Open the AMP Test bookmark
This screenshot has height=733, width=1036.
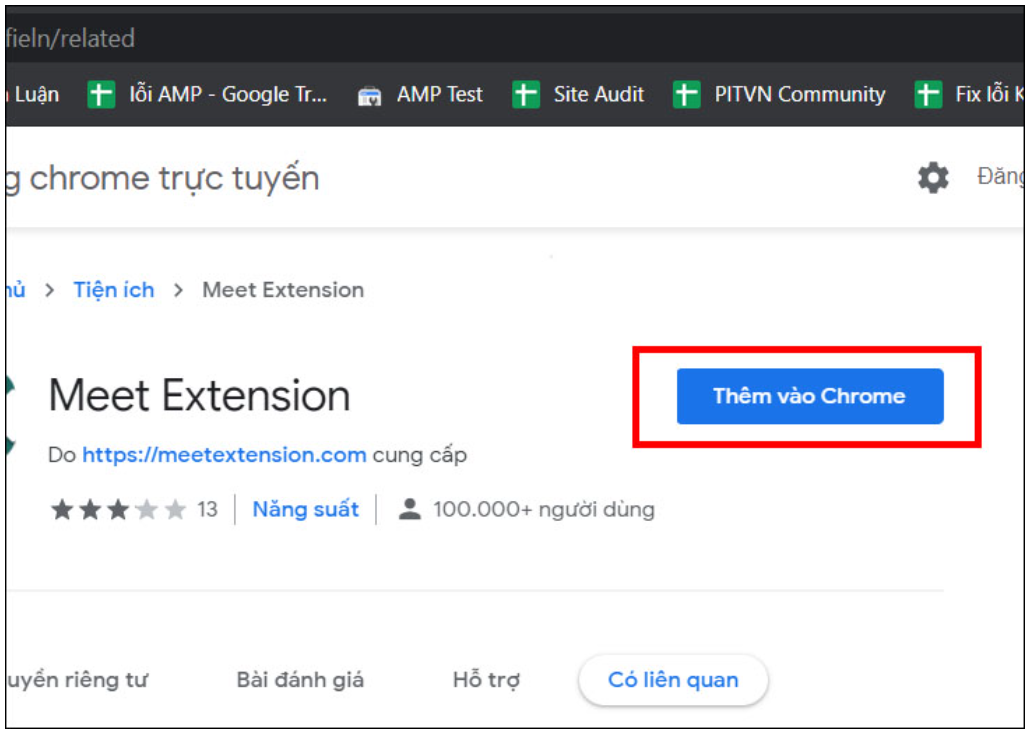(420, 95)
